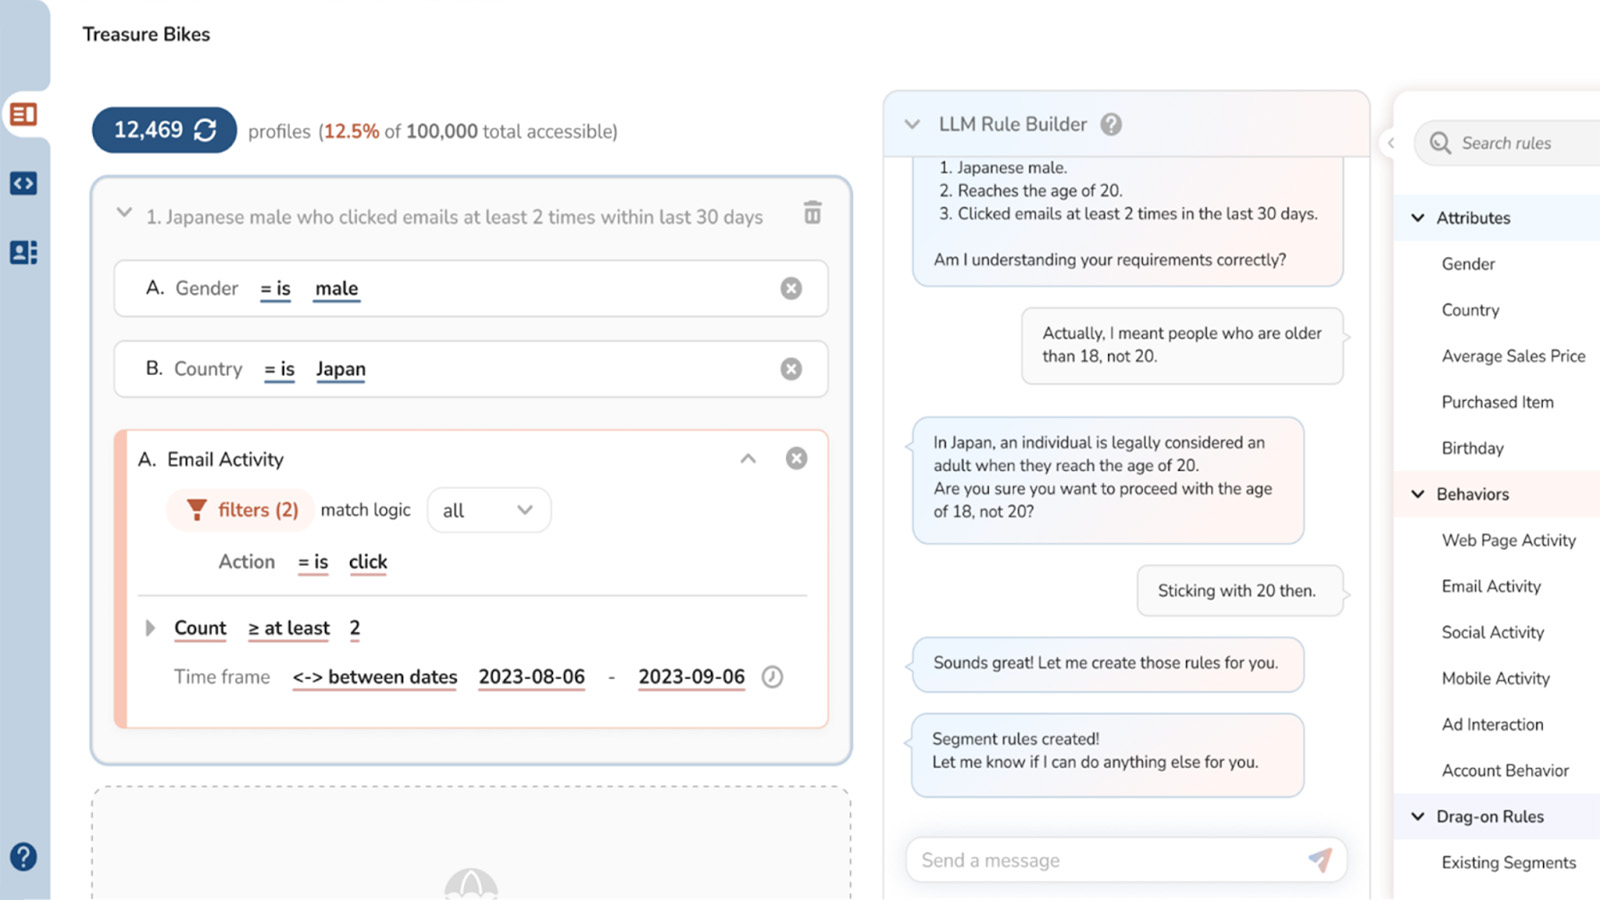Expand the Count condition disclosure triangle

pyautogui.click(x=152, y=628)
